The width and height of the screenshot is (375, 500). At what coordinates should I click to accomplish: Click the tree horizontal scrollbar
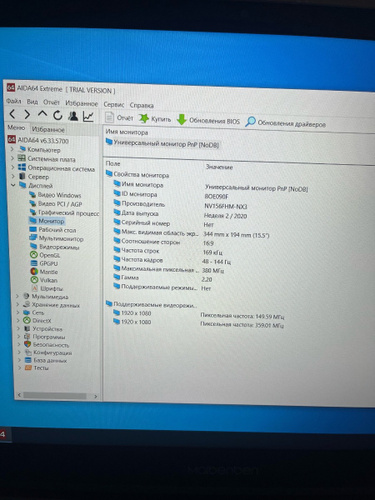[x=57, y=396]
